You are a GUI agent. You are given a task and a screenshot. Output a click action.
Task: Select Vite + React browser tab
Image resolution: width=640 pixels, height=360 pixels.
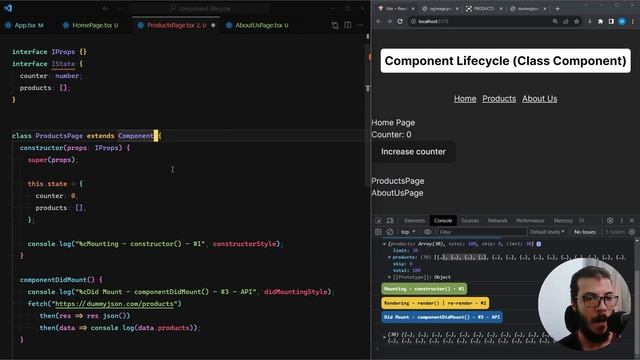click(x=396, y=9)
